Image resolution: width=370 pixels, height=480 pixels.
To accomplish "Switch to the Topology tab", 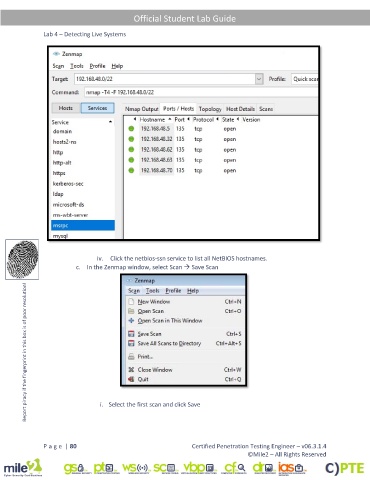I will [x=210, y=109].
